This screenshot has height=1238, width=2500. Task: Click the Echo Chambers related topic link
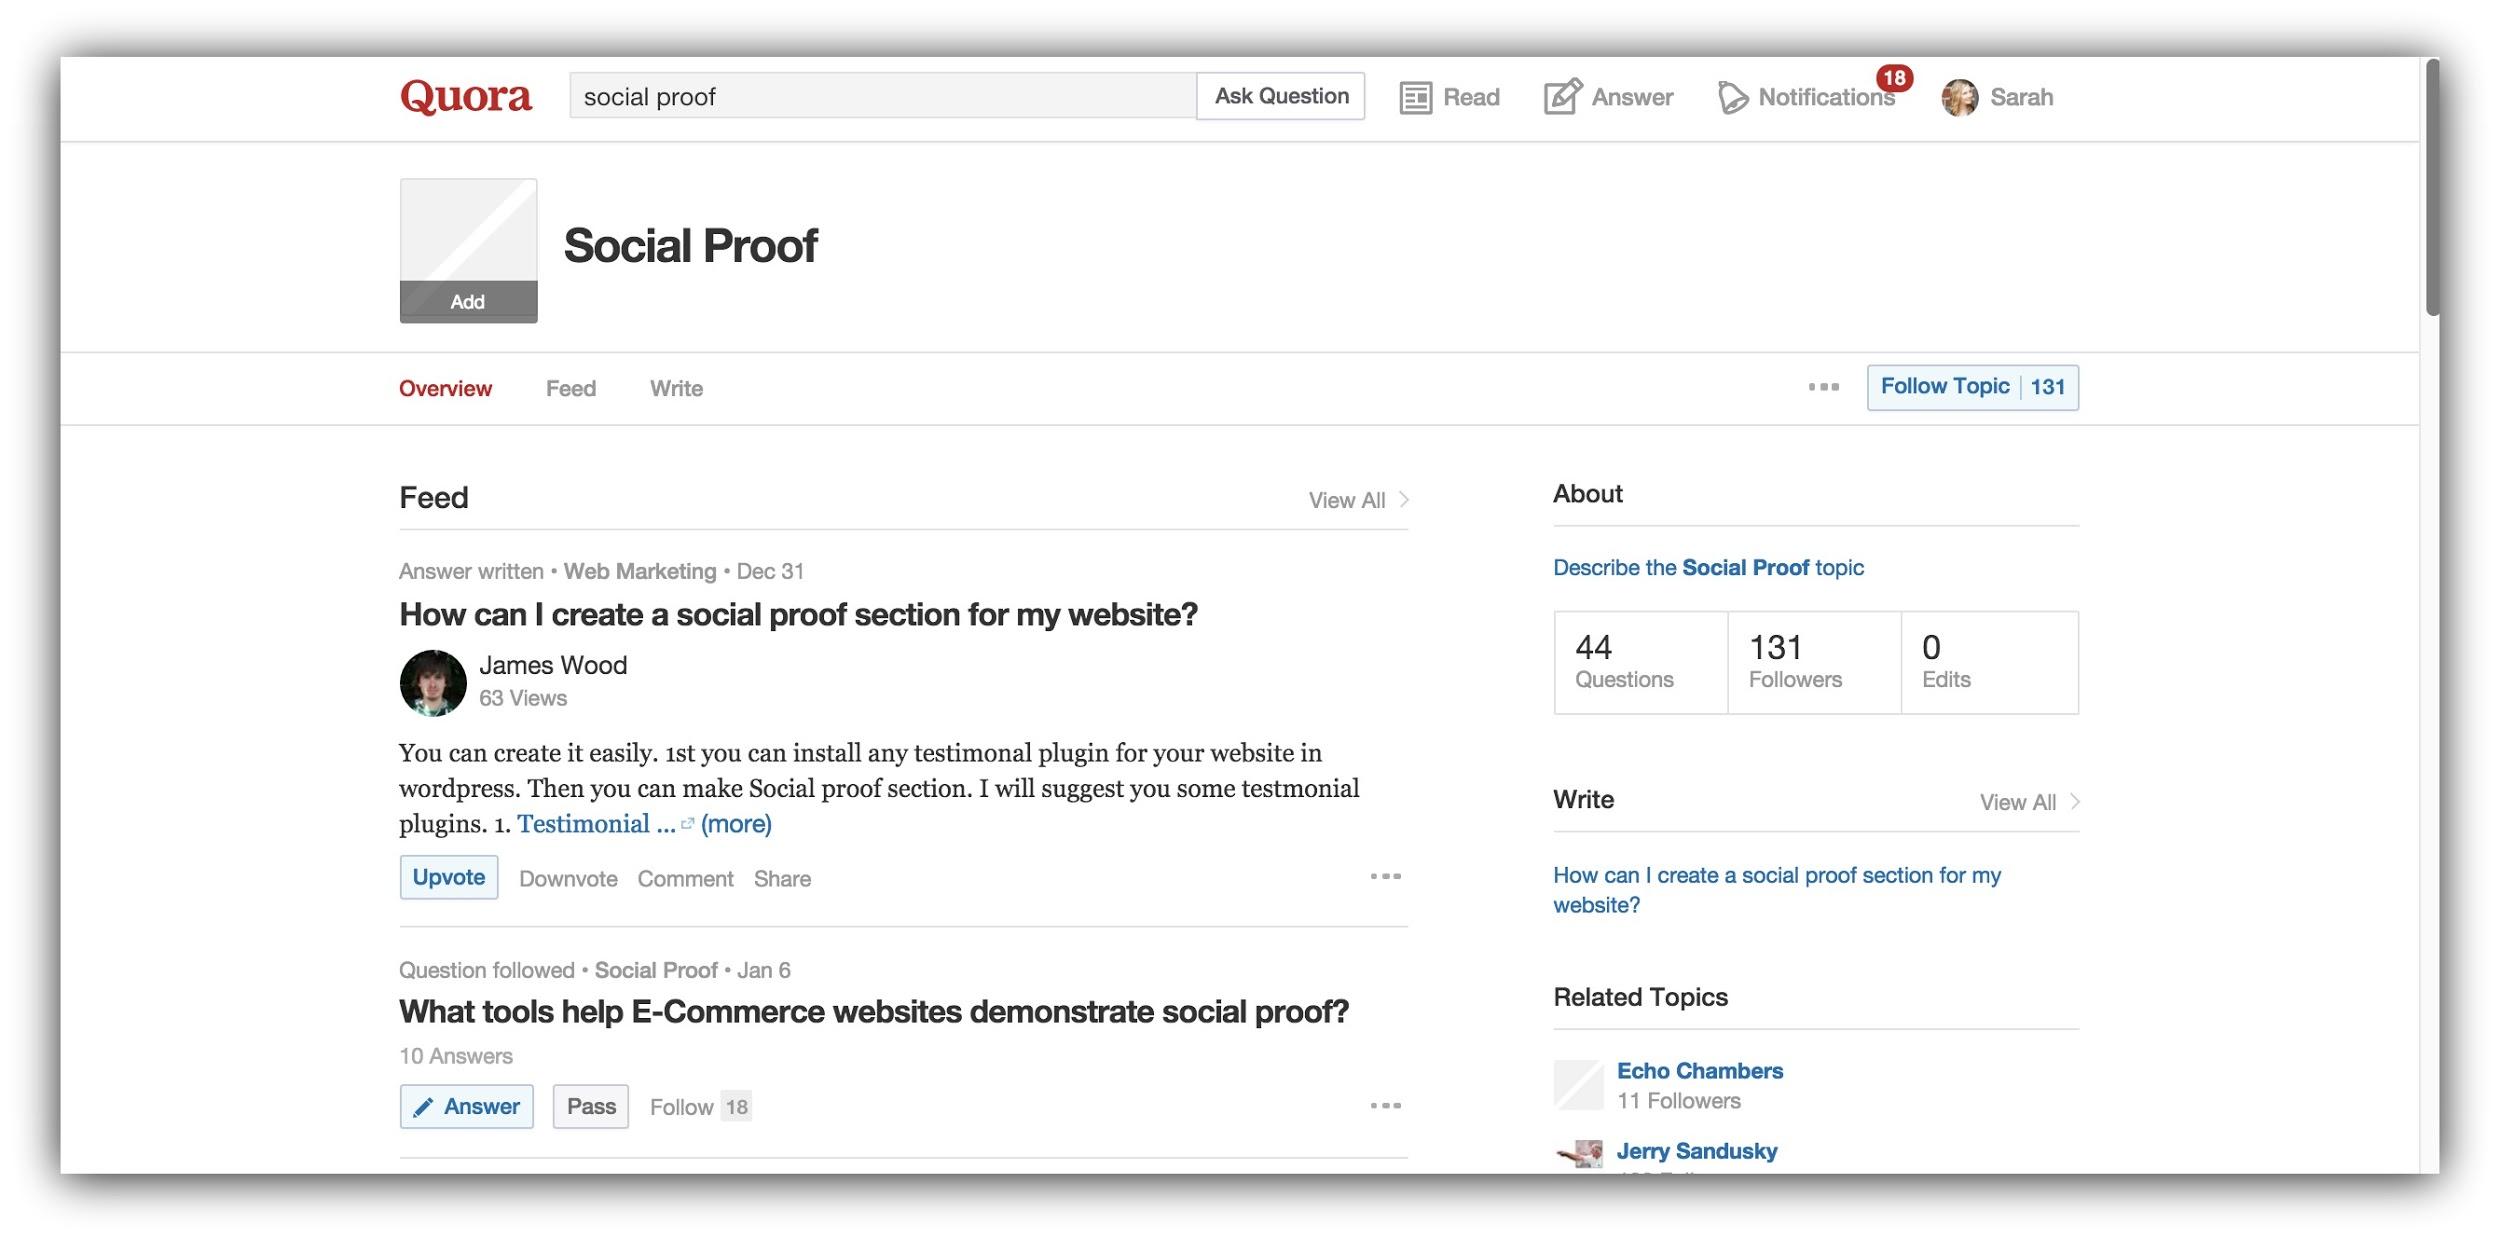click(x=1698, y=1069)
